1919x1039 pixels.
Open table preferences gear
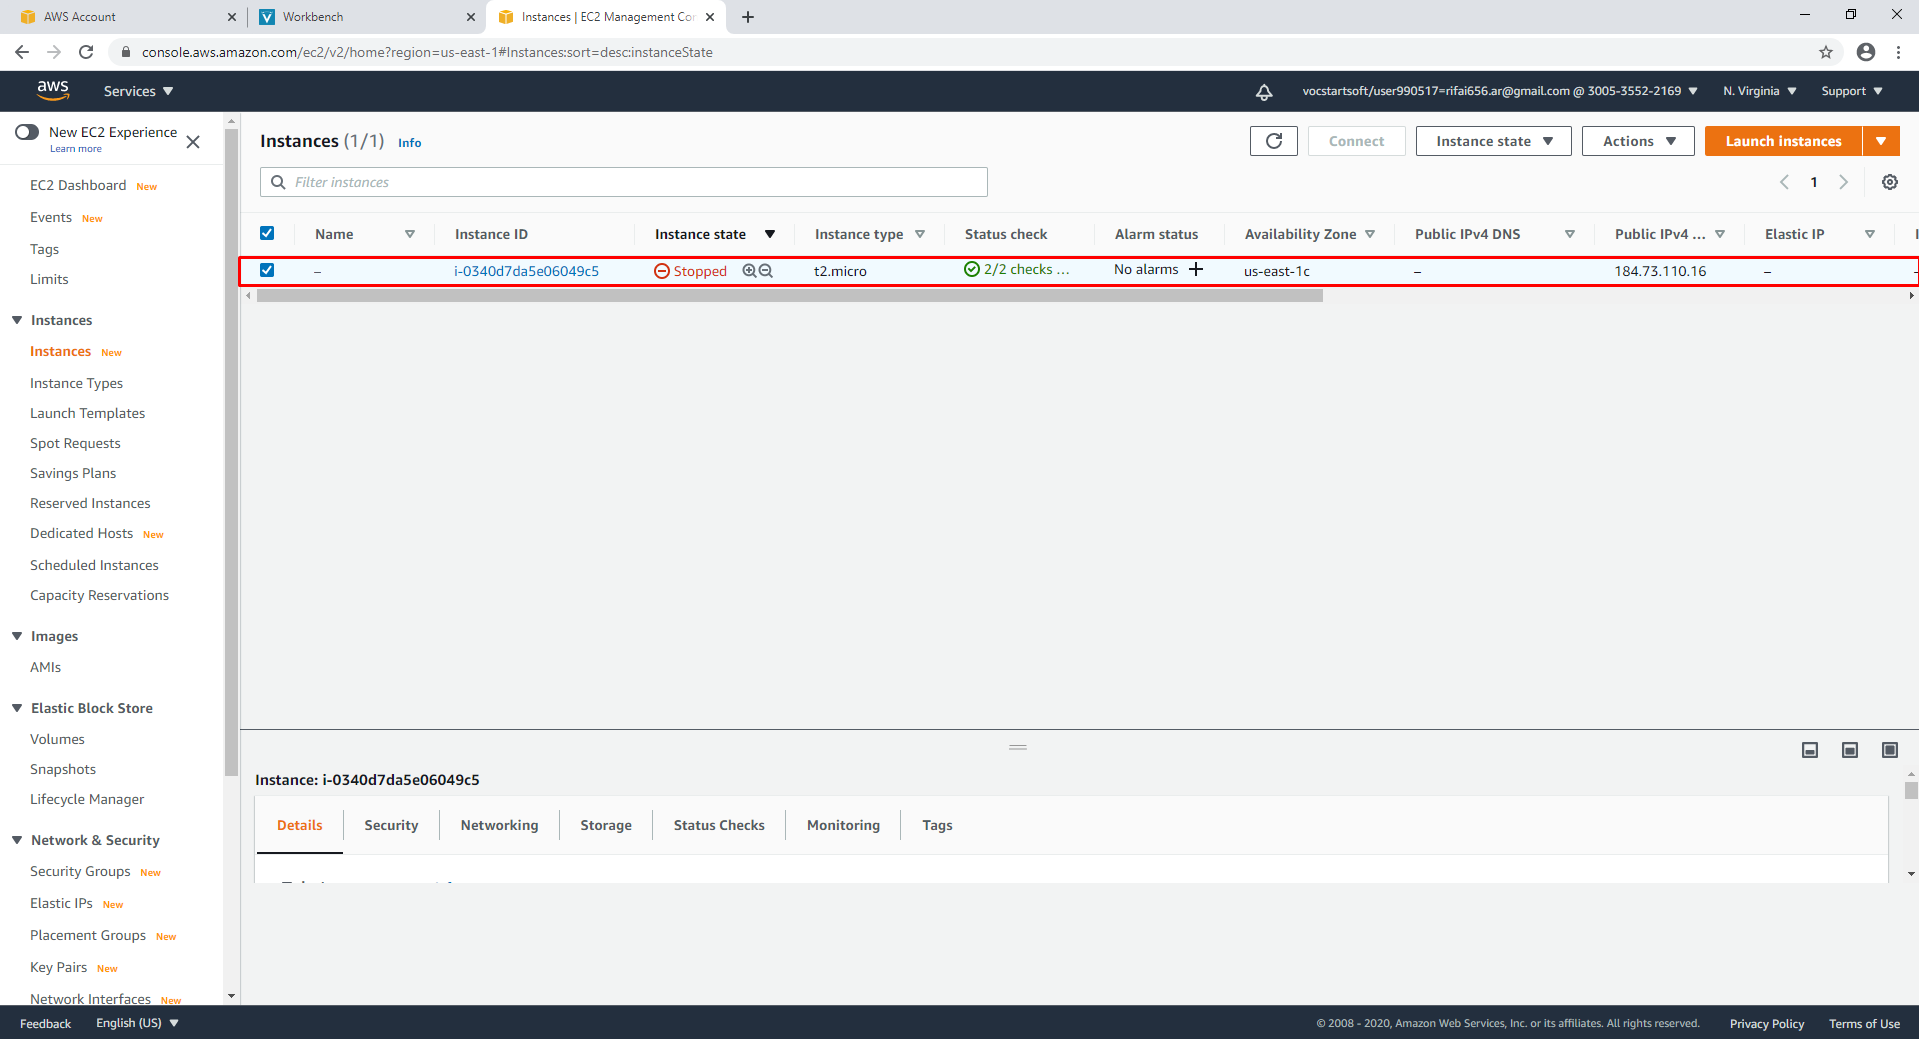click(x=1889, y=182)
